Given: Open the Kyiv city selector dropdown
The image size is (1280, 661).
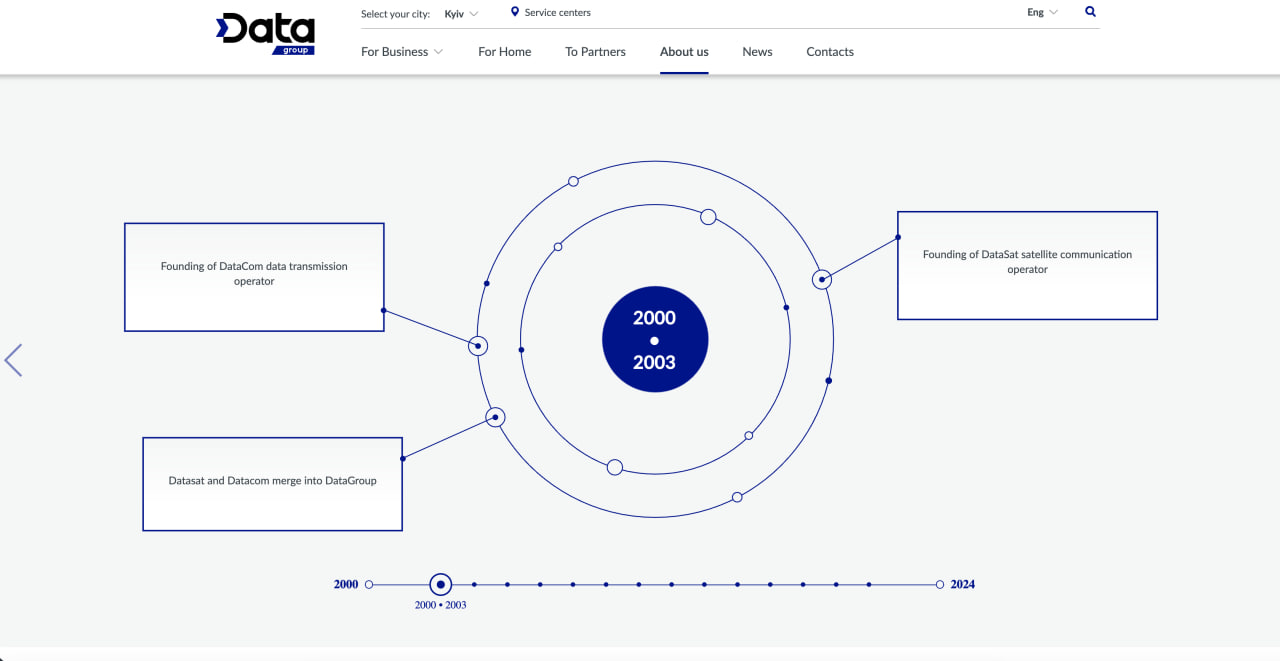Looking at the screenshot, I should 460,13.
